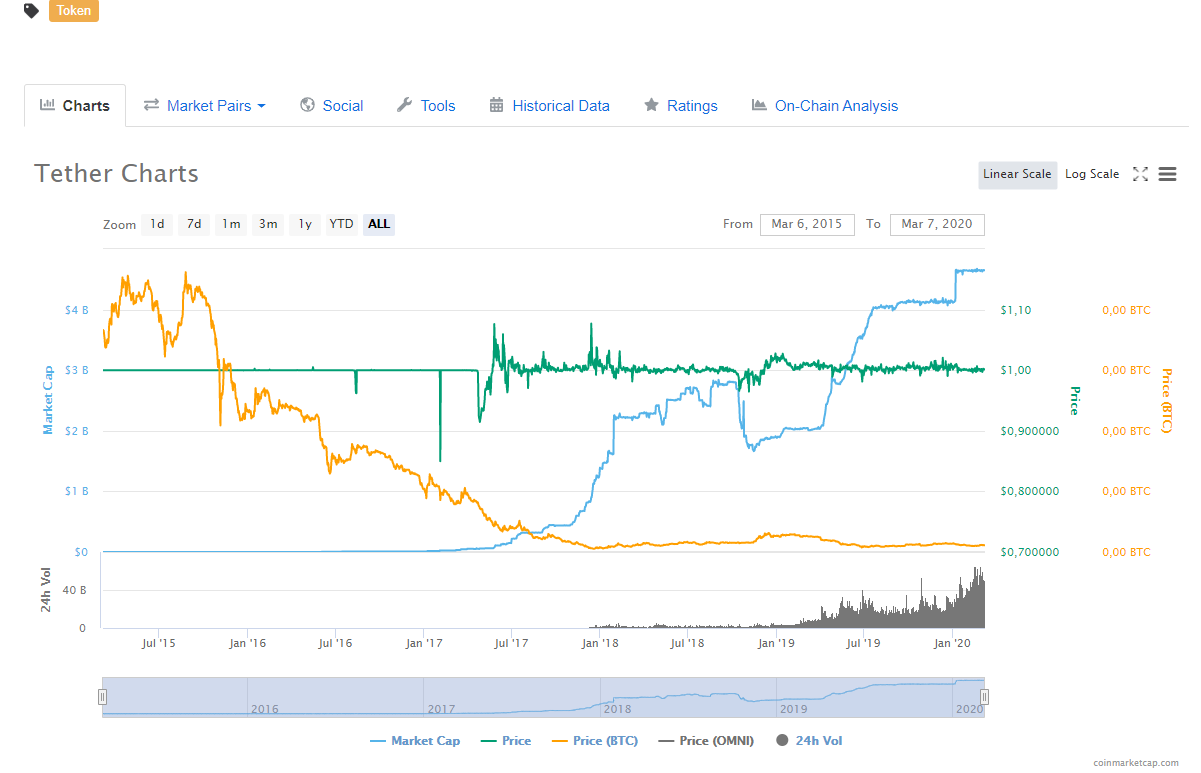
Task: Click the Tether Charts heading
Action: tap(116, 173)
